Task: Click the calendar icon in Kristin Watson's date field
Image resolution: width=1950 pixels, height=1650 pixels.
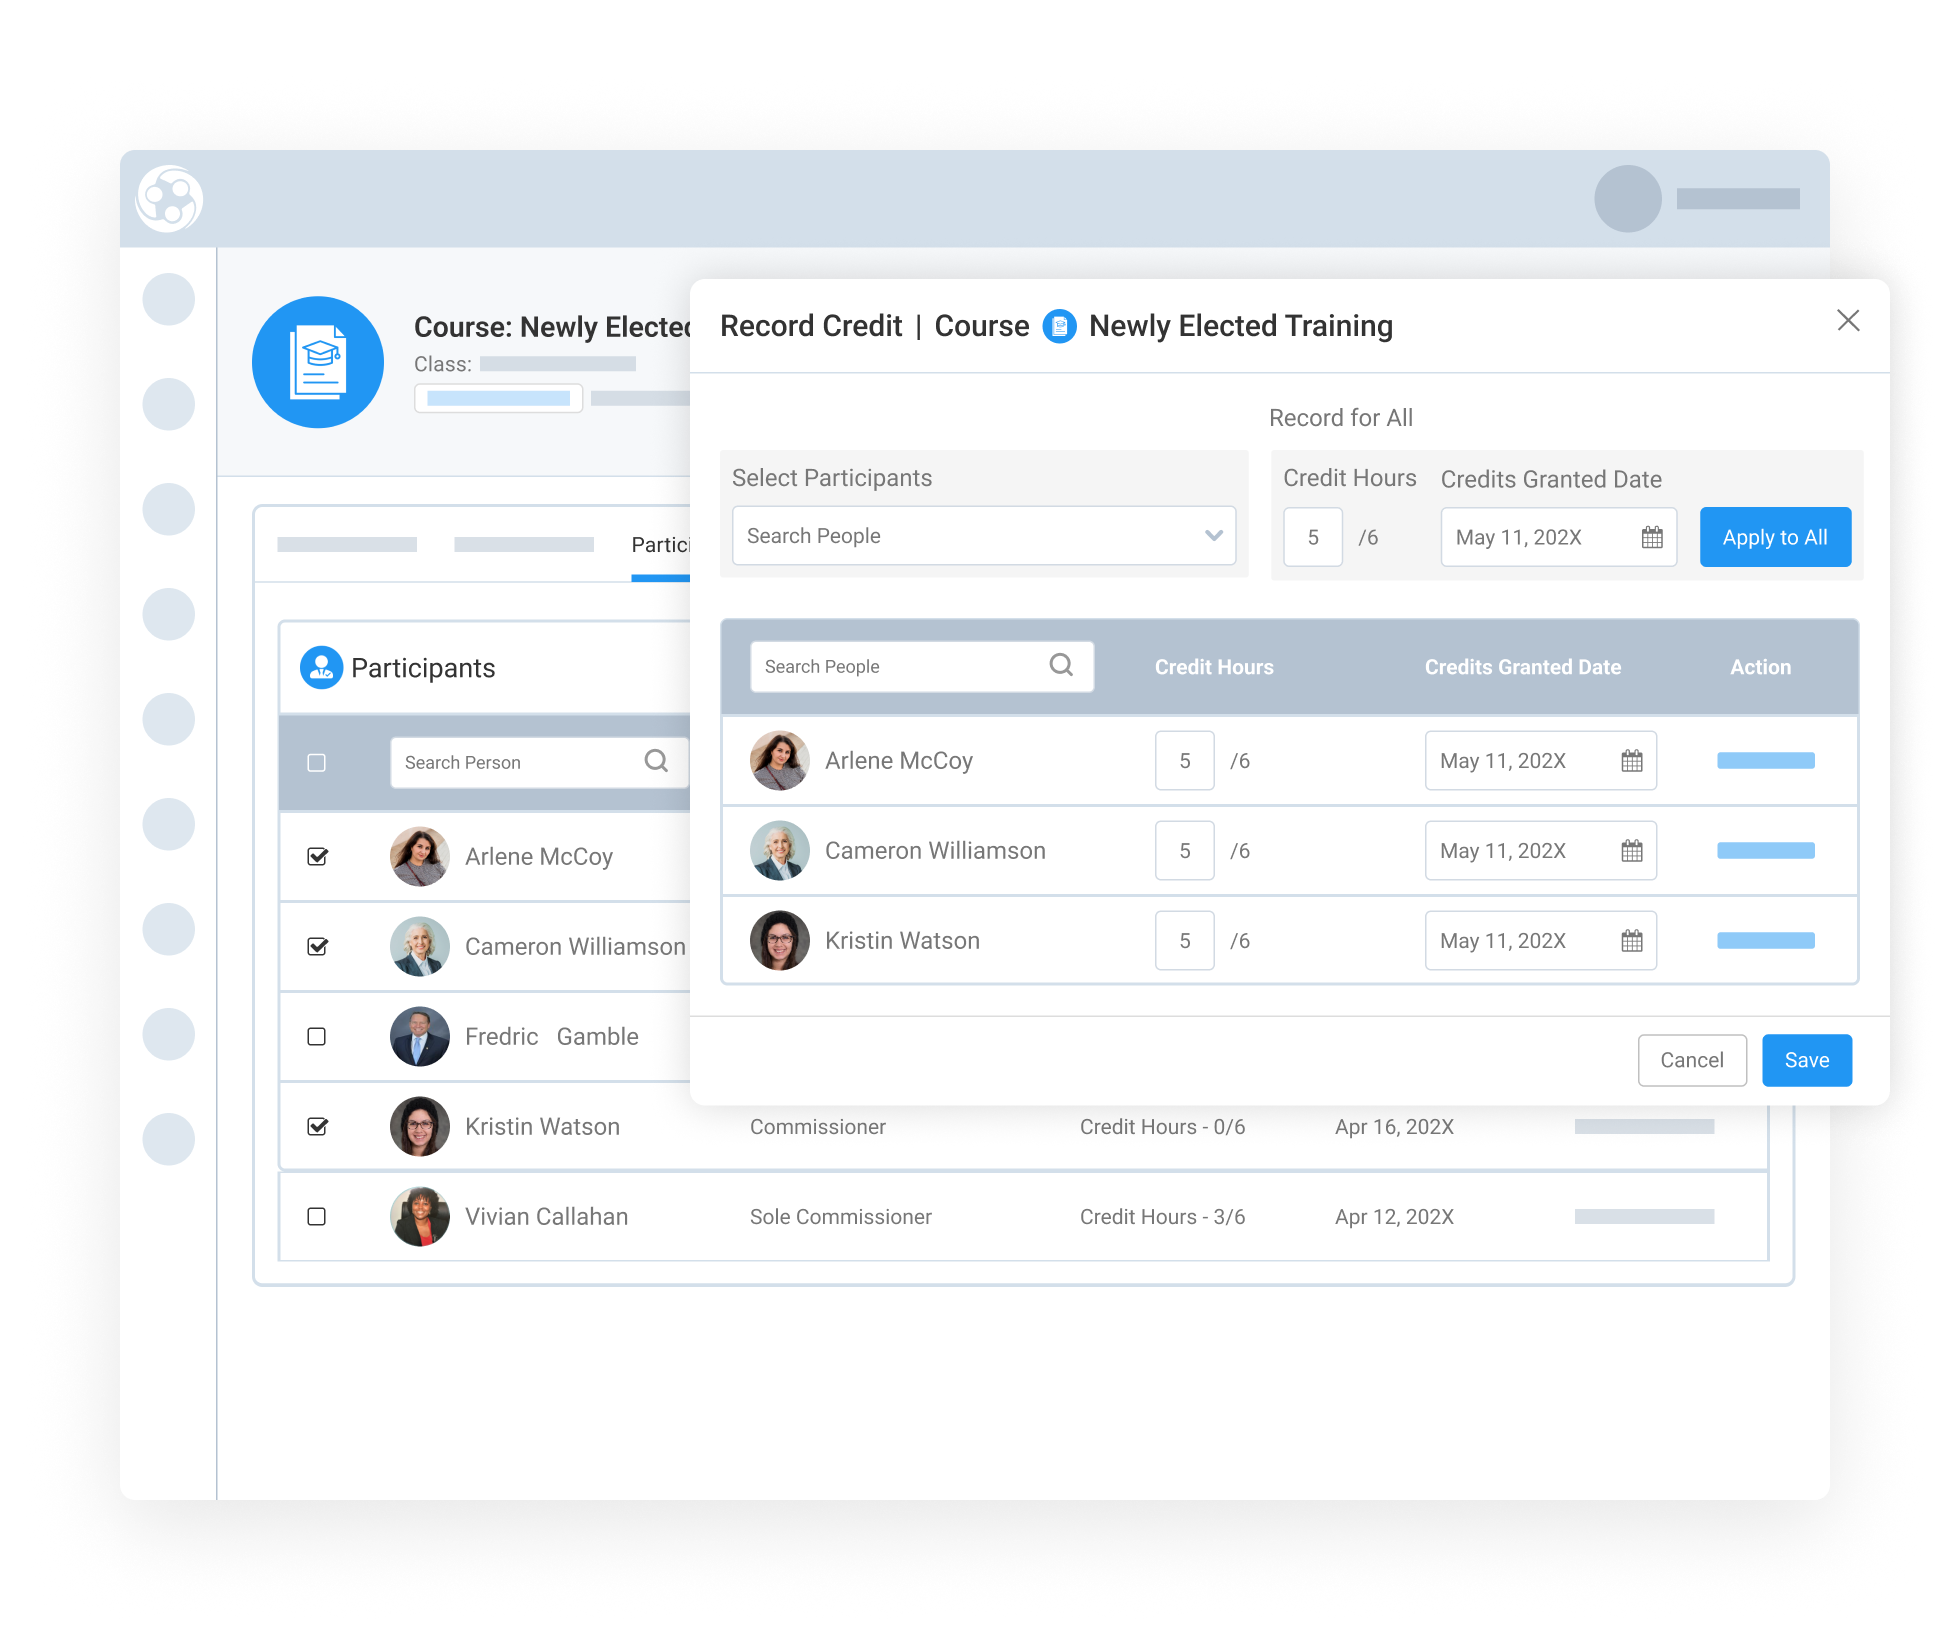Action: tap(1630, 940)
